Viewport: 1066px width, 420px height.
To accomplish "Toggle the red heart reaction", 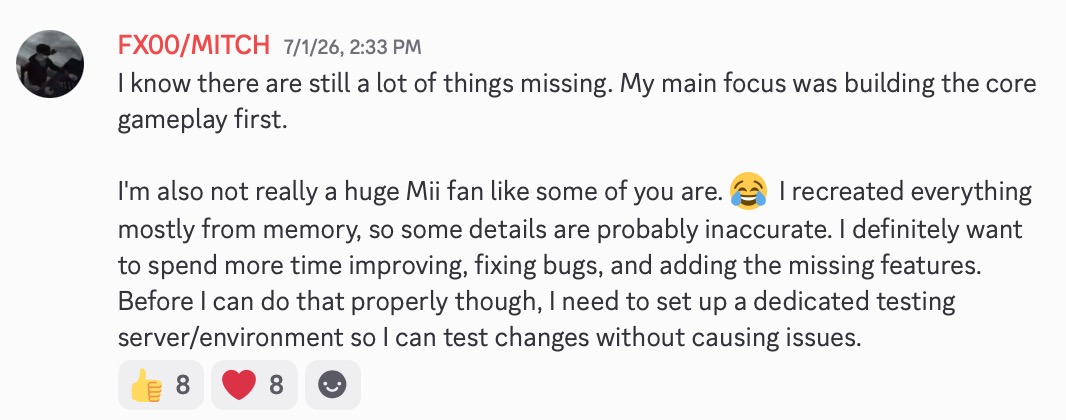I will tap(254, 385).
